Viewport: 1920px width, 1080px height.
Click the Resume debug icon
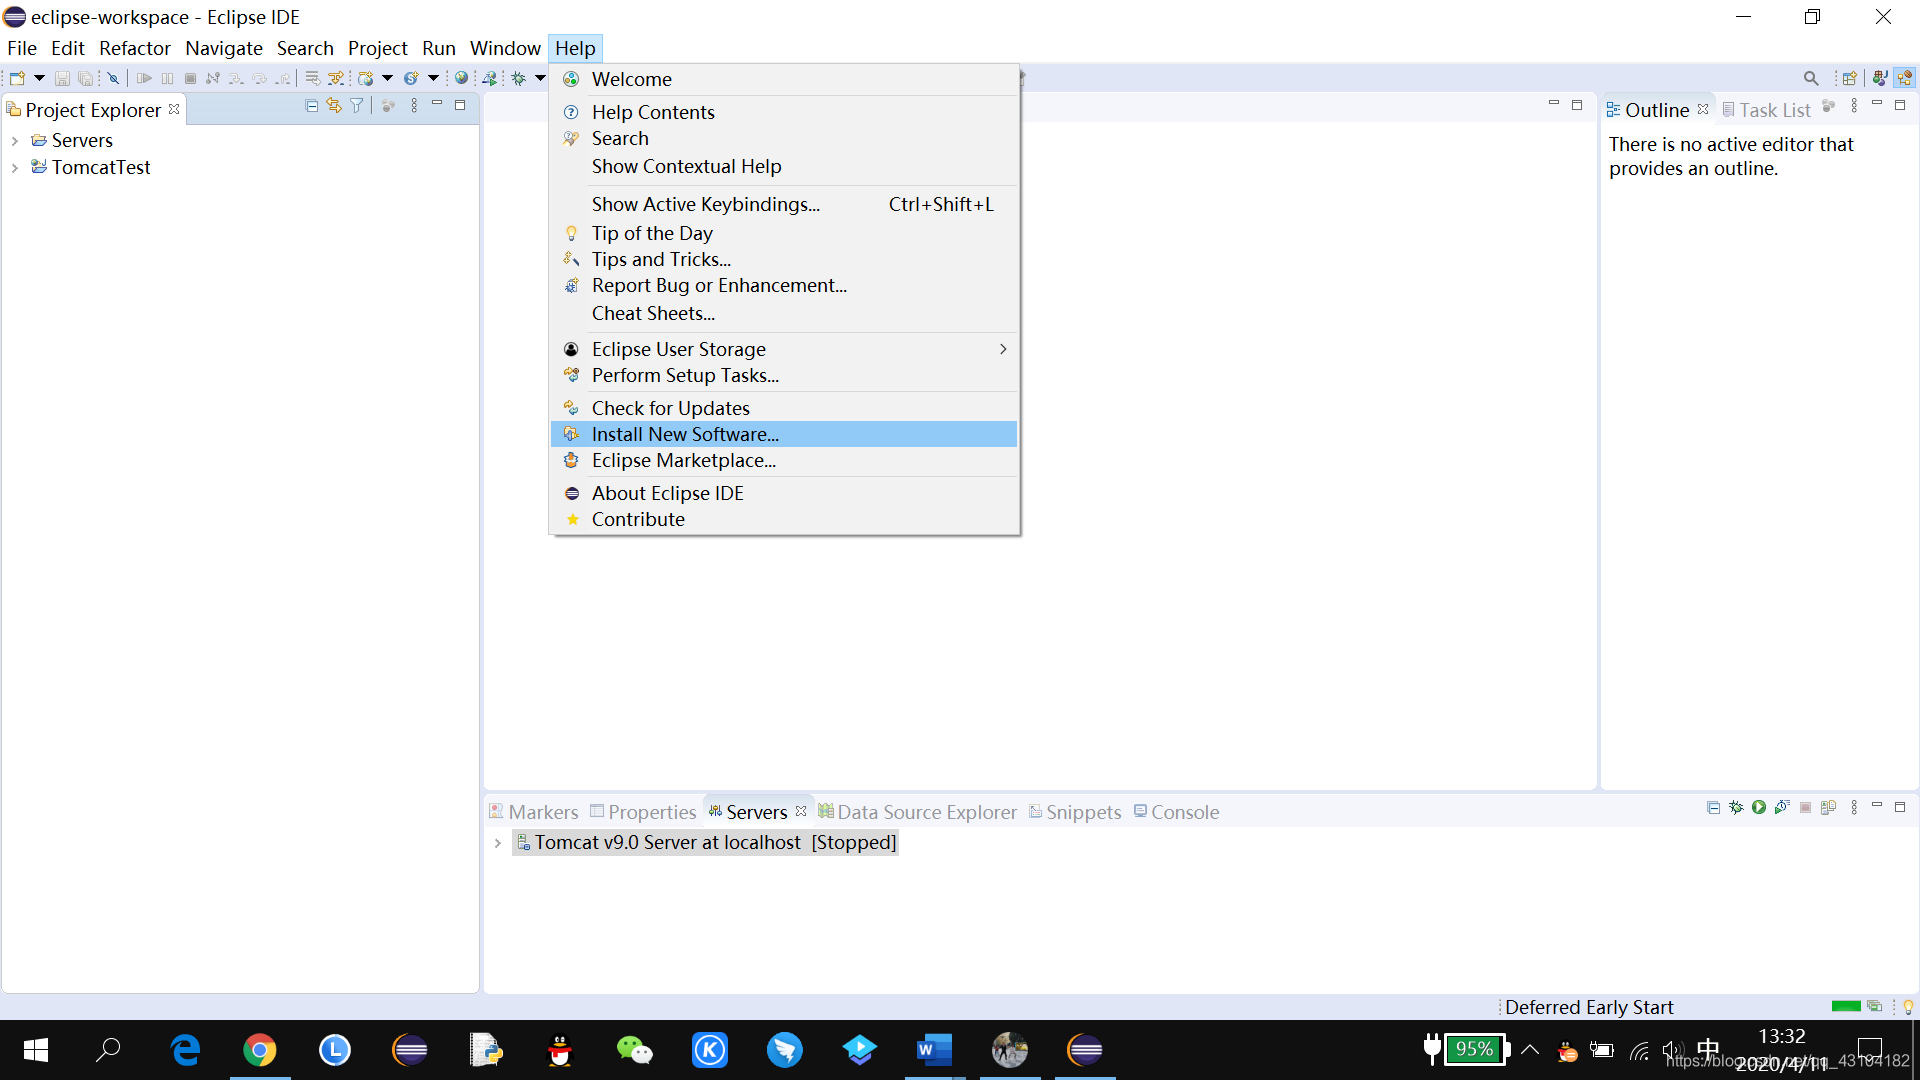coord(144,78)
